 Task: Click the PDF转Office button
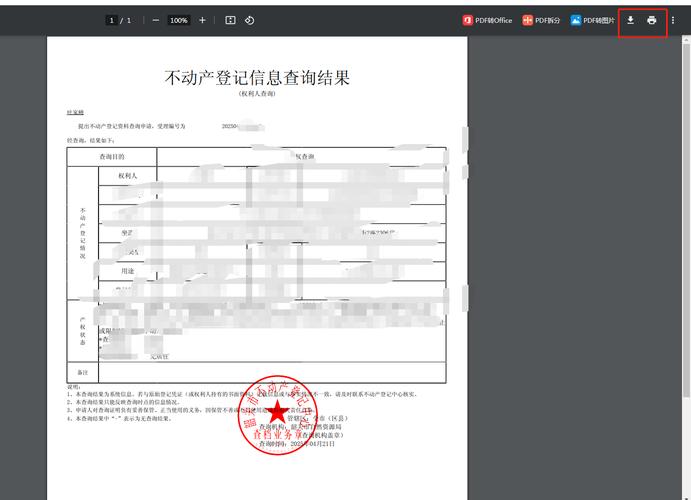[487, 20]
